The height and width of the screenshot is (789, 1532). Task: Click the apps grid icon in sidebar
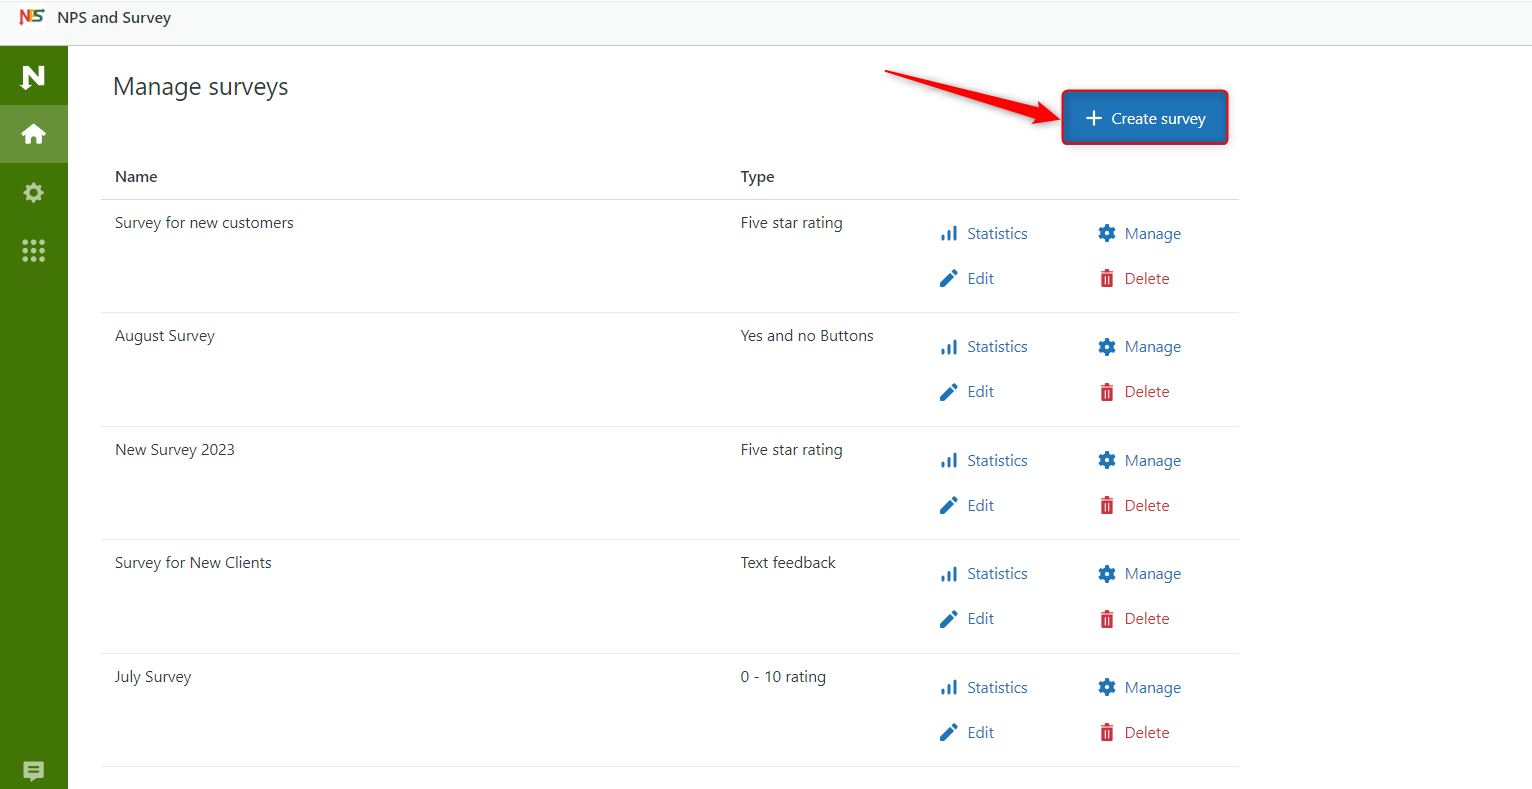(x=33, y=250)
